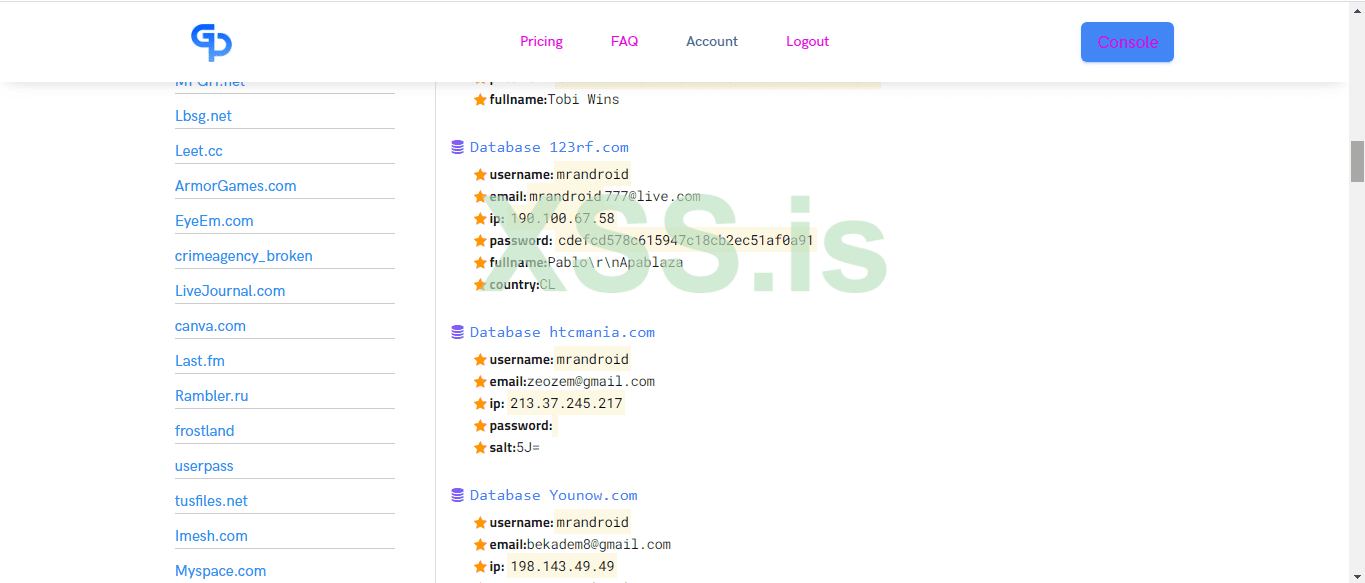The image size is (1365, 583).
Task: Click star beside htcmania.com empty password
Action: point(480,426)
